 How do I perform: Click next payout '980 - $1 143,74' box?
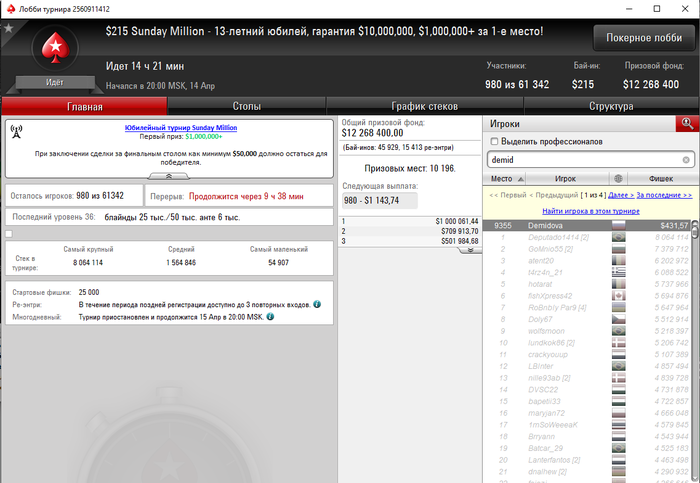(x=379, y=200)
